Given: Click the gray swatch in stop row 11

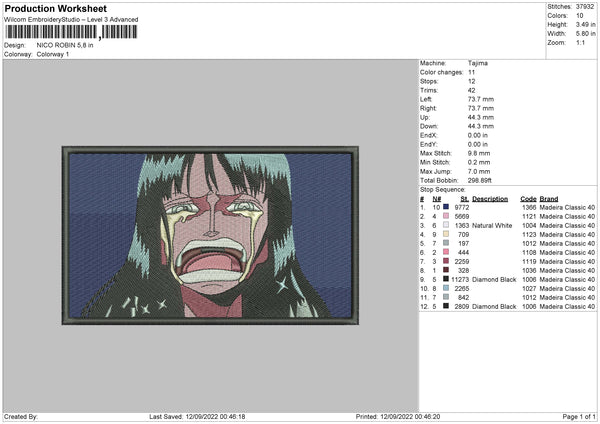Looking at the screenshot, I should pyautogui.click(x=446, y=297).
